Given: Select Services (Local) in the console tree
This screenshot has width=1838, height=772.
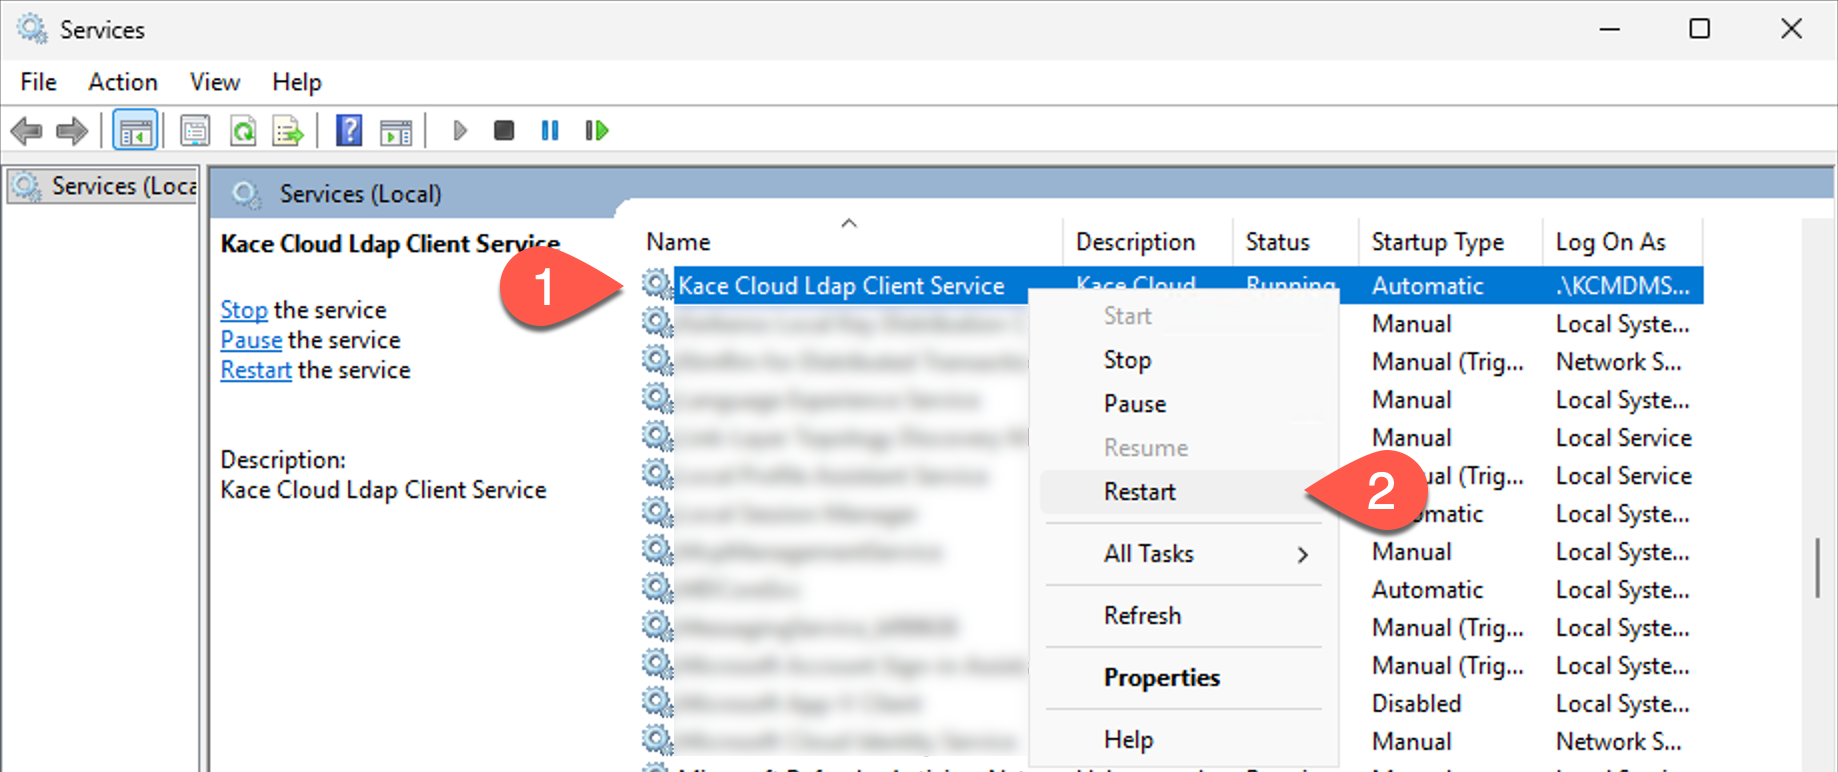Looking at the screenshot, I should click(104, 186).
